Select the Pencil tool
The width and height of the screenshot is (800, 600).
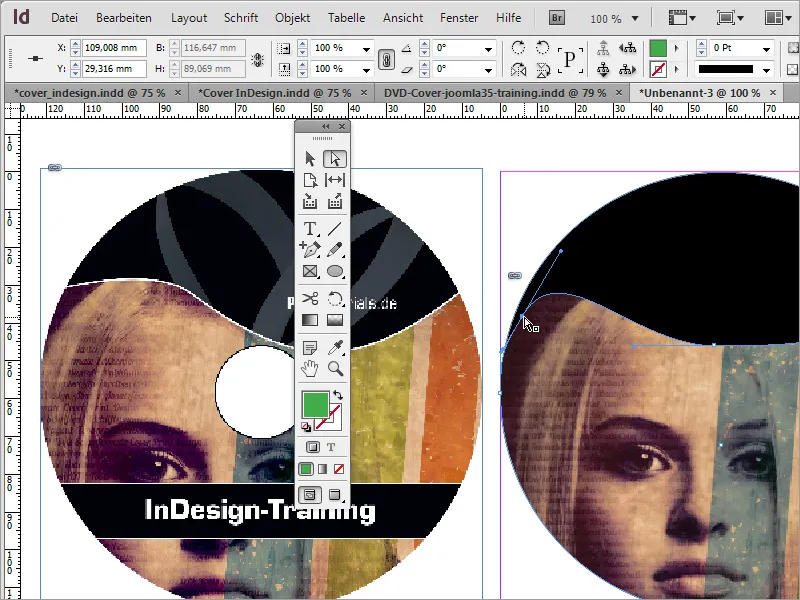pyautogui.click(x=335, y=249)
